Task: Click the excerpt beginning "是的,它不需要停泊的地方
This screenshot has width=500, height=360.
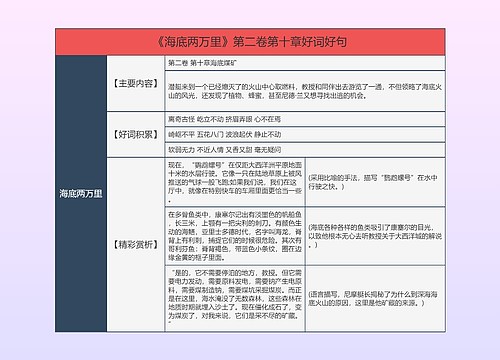Action: coord(235,299)
